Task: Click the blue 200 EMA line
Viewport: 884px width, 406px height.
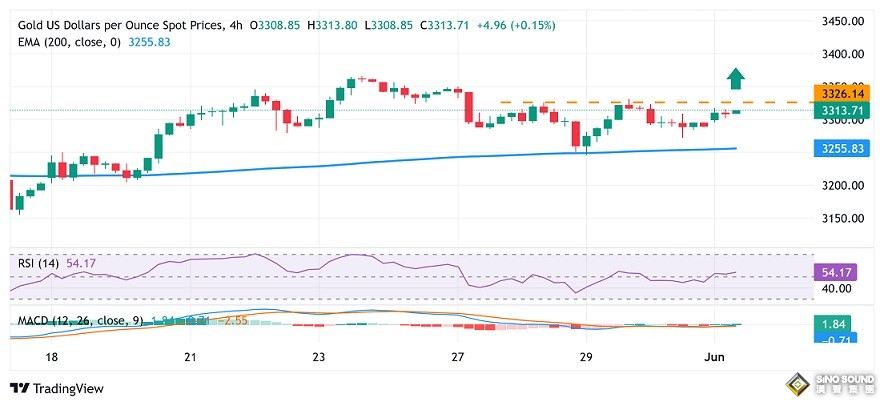Action: [372, 162]
